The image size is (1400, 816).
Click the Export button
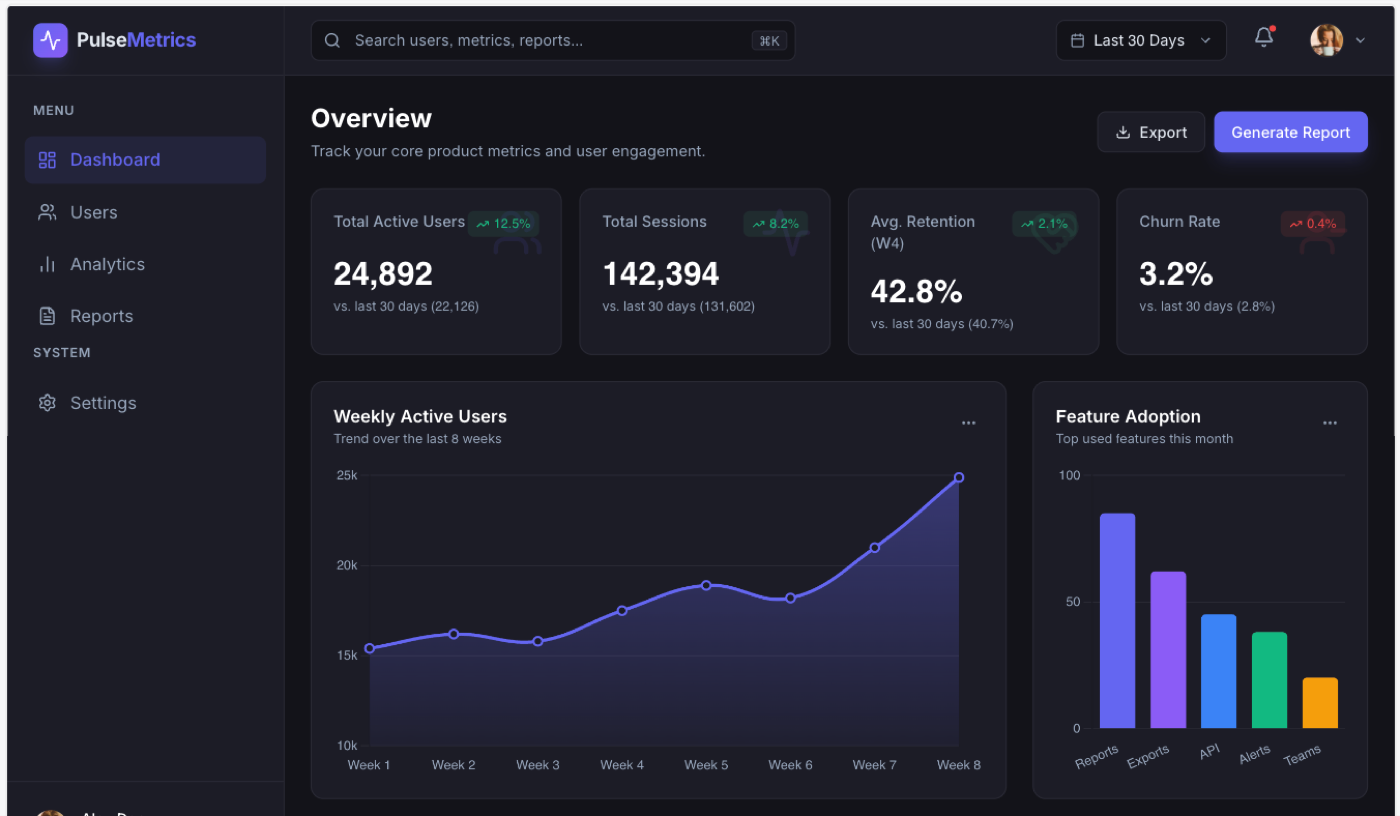pyautogui.click(x=1151, y=132)
